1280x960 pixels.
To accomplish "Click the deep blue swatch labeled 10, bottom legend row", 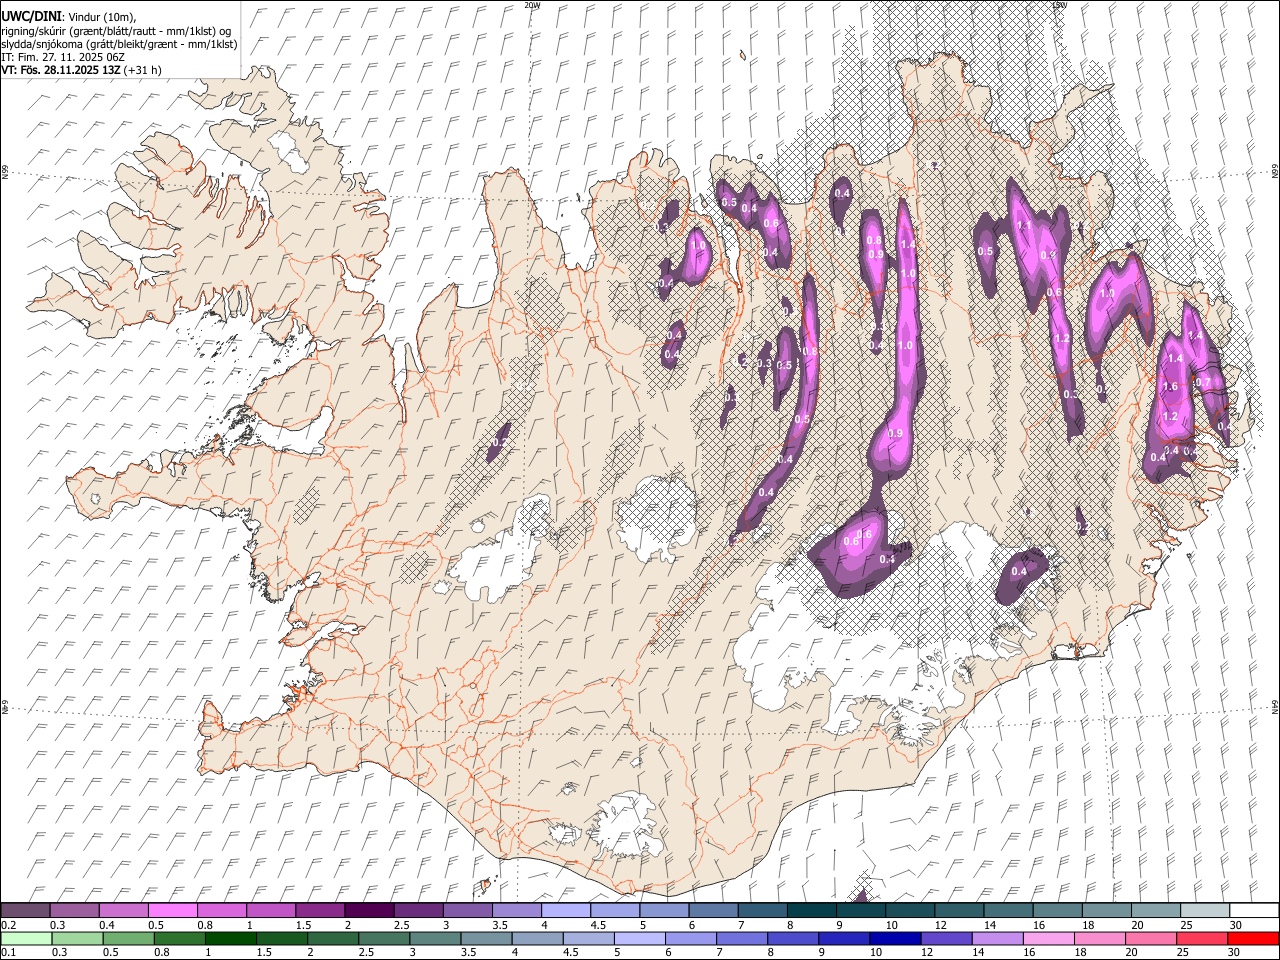I will point(895,938).
